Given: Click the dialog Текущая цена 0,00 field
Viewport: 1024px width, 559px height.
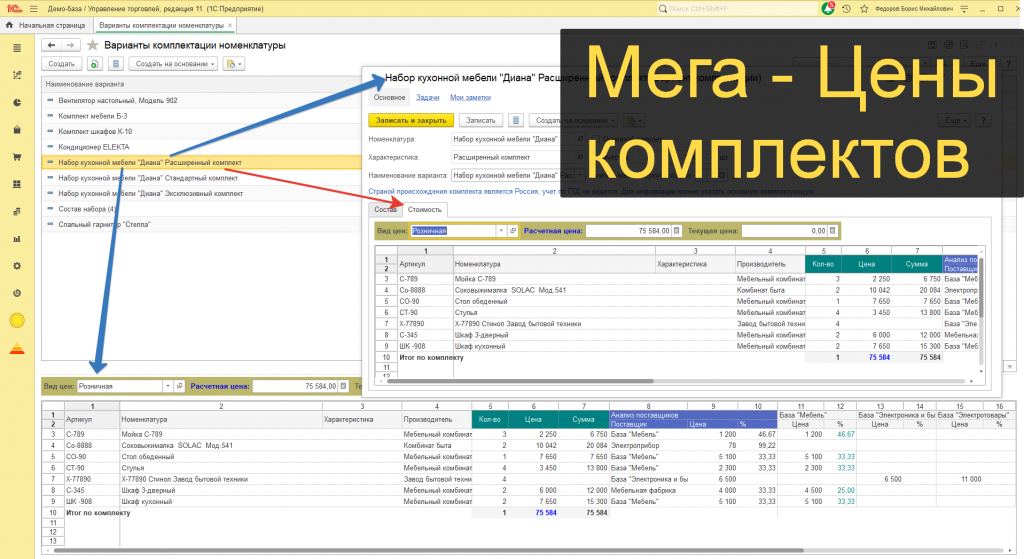Looking at the screenshot, I should click(785, 231).
